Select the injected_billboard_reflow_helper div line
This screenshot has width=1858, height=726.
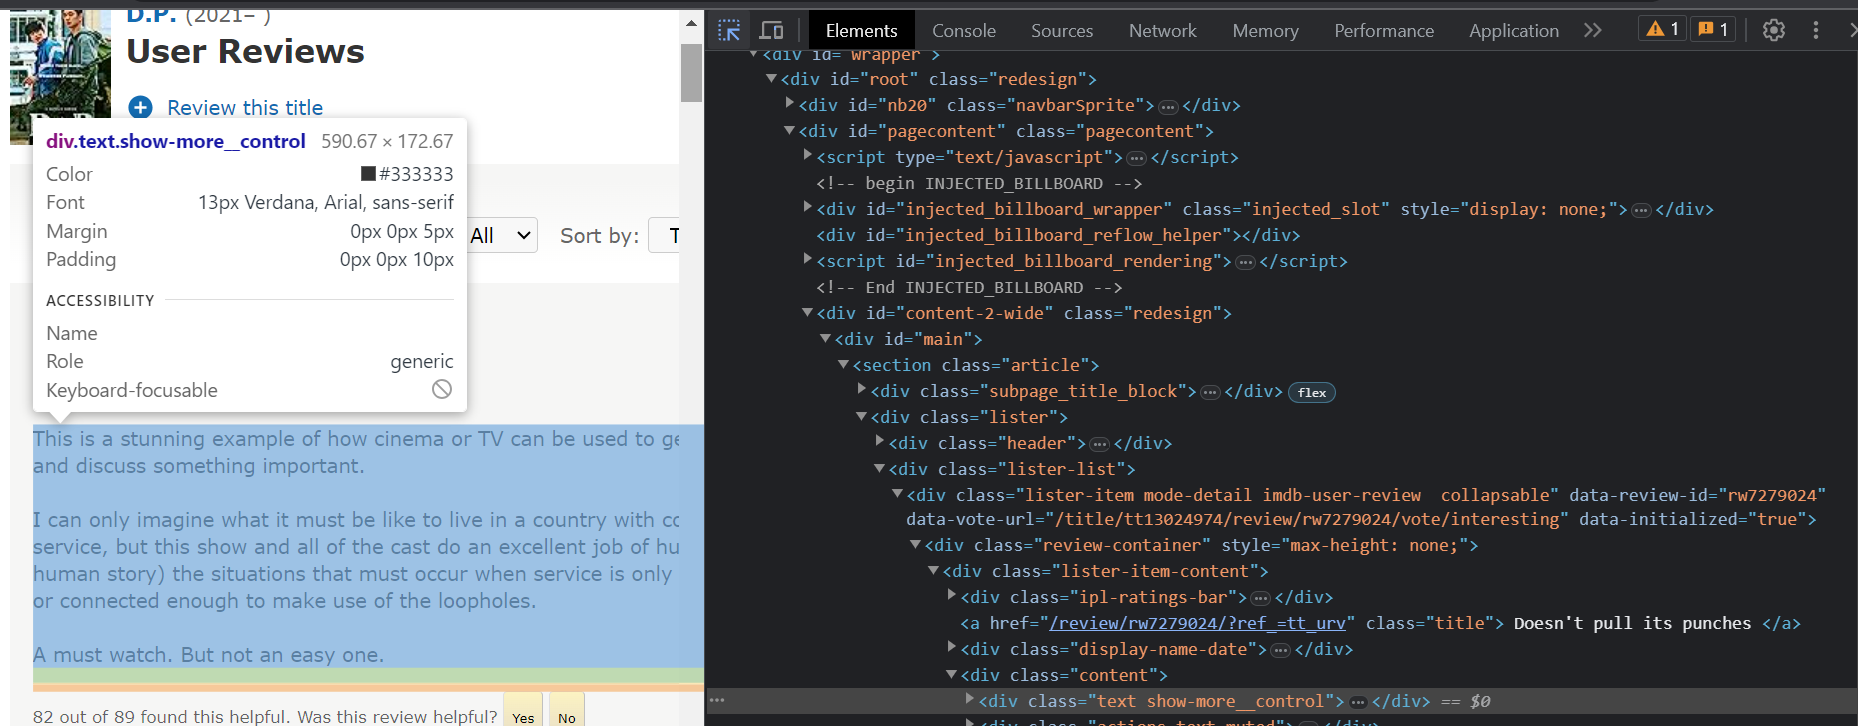click(x=1058, y=235)
